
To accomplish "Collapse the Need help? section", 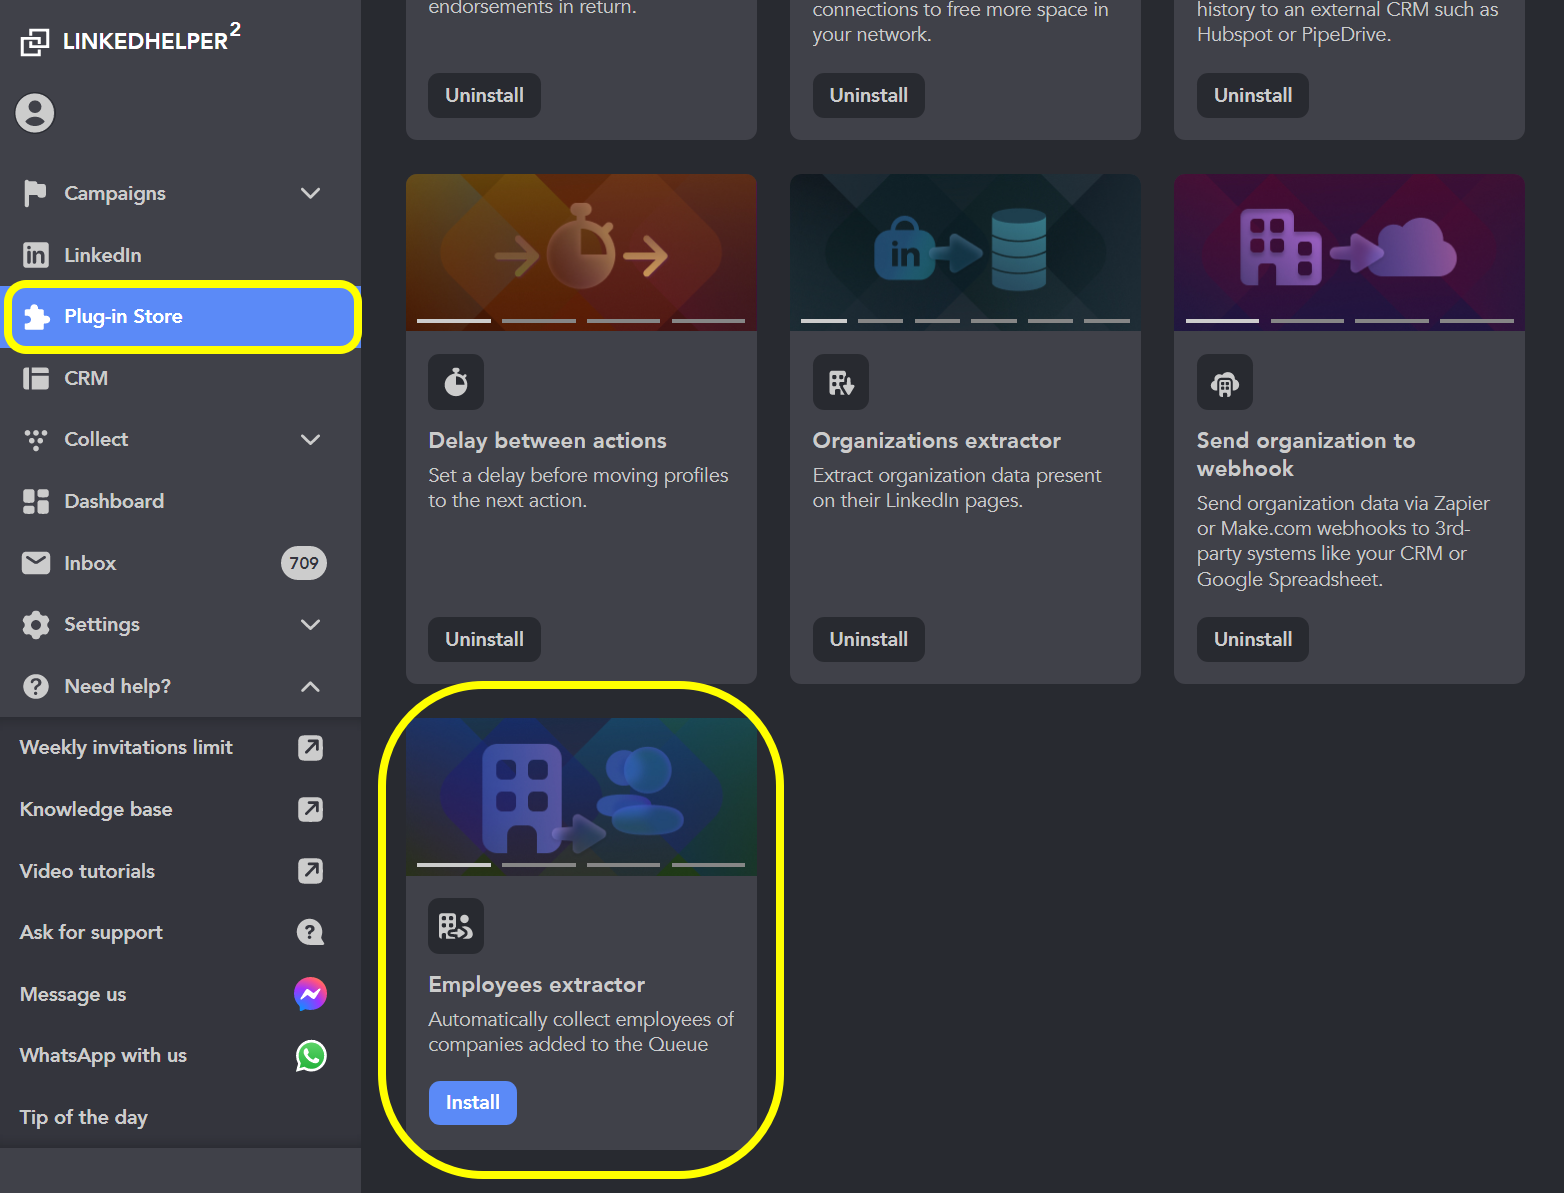I will coord(310,686).
